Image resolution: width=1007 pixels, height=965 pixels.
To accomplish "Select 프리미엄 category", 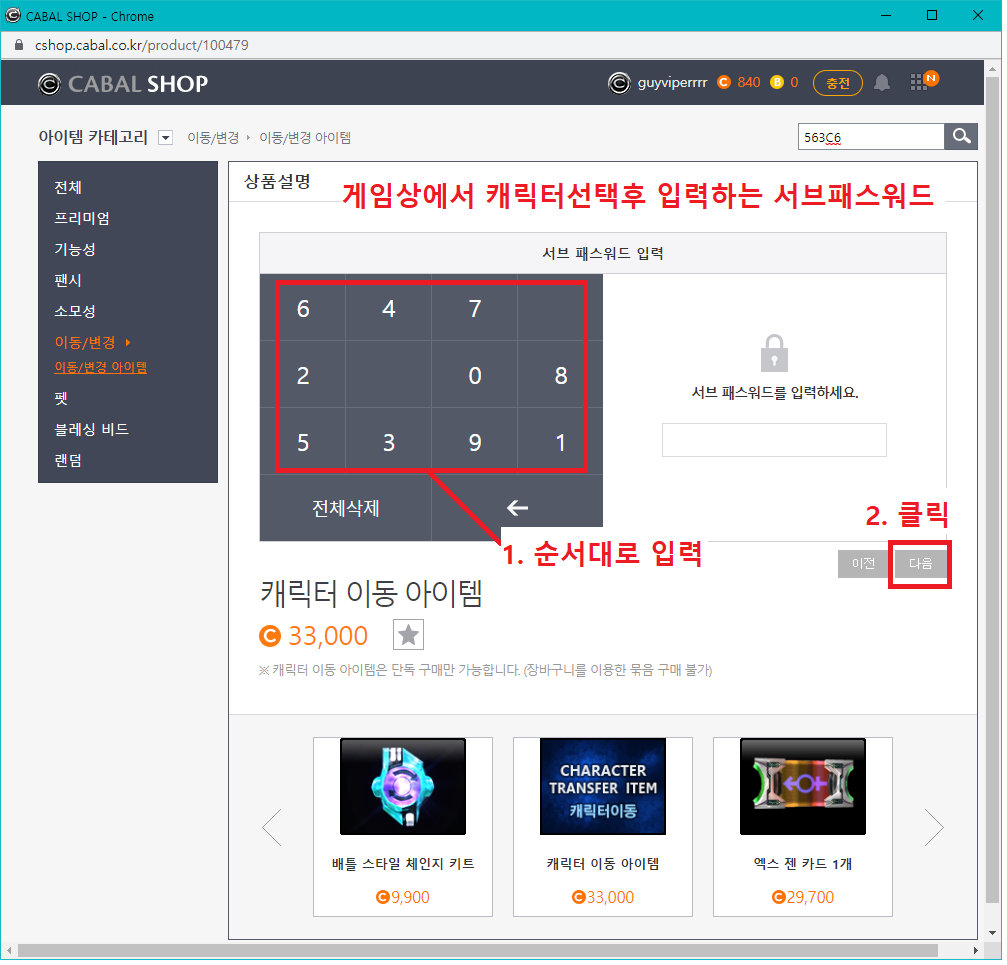I will pos(82,219).
